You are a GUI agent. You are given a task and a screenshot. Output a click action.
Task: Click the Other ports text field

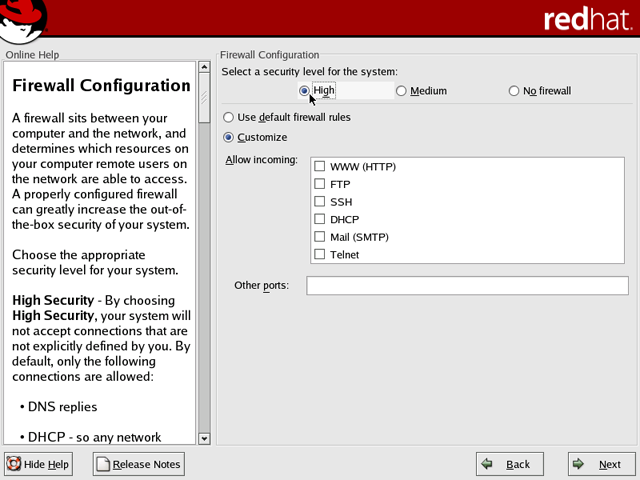[x=467, y=286]
